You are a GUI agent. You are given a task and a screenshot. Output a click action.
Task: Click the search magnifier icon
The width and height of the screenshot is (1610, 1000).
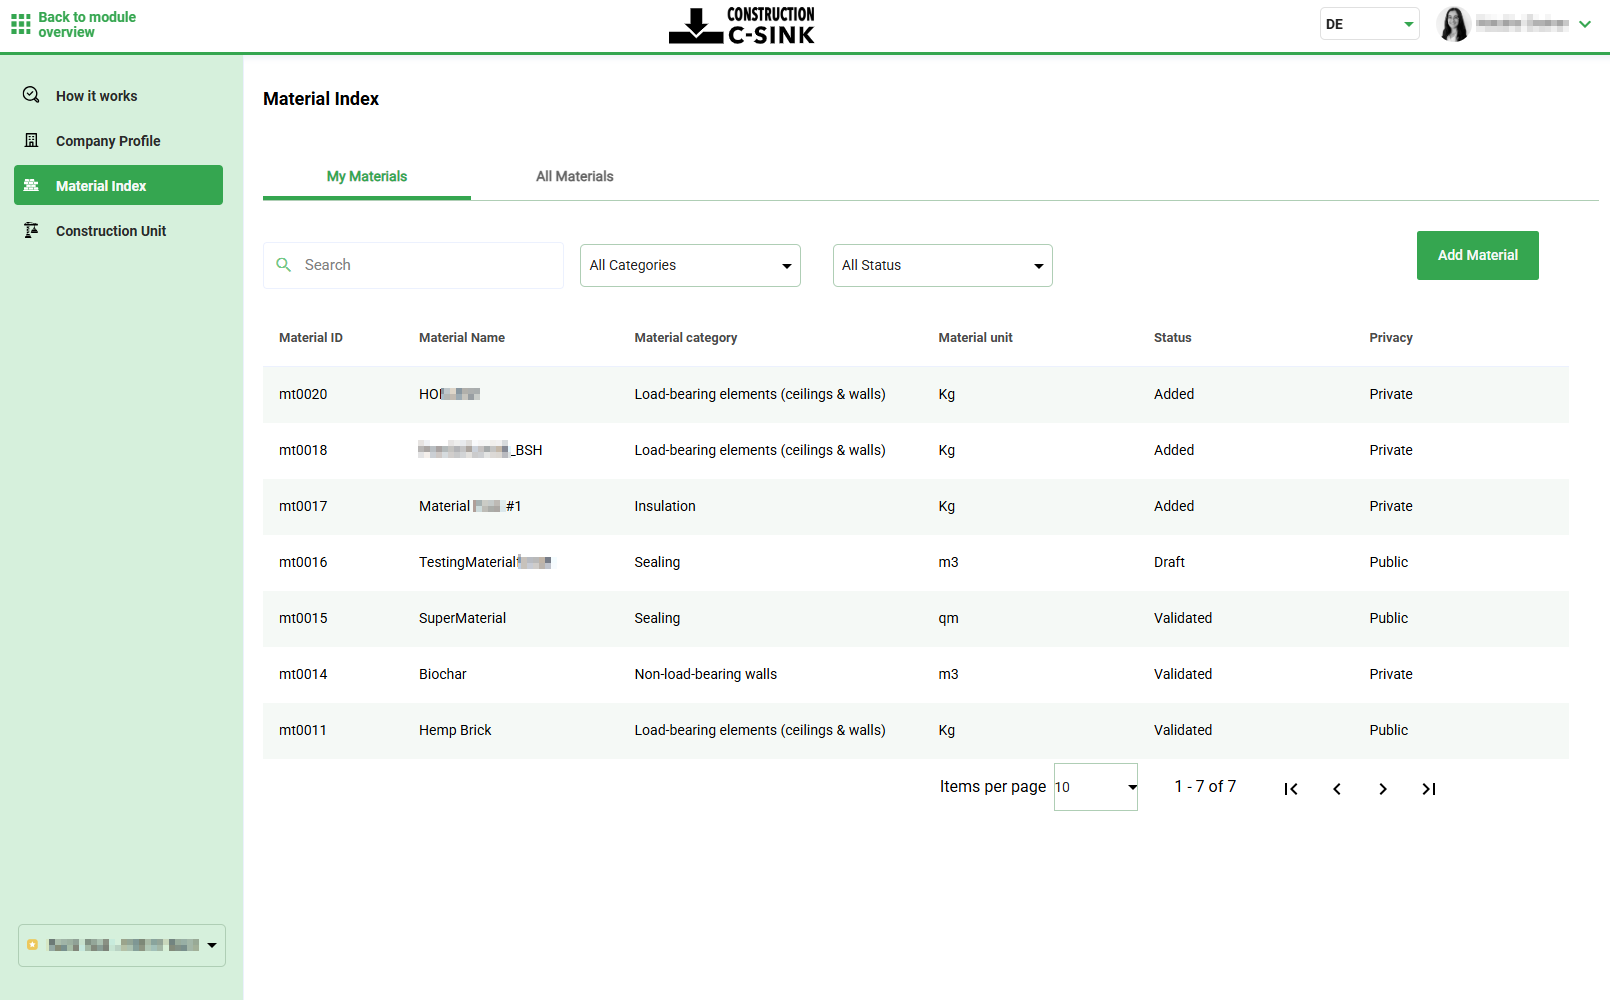tap(284, 264)
